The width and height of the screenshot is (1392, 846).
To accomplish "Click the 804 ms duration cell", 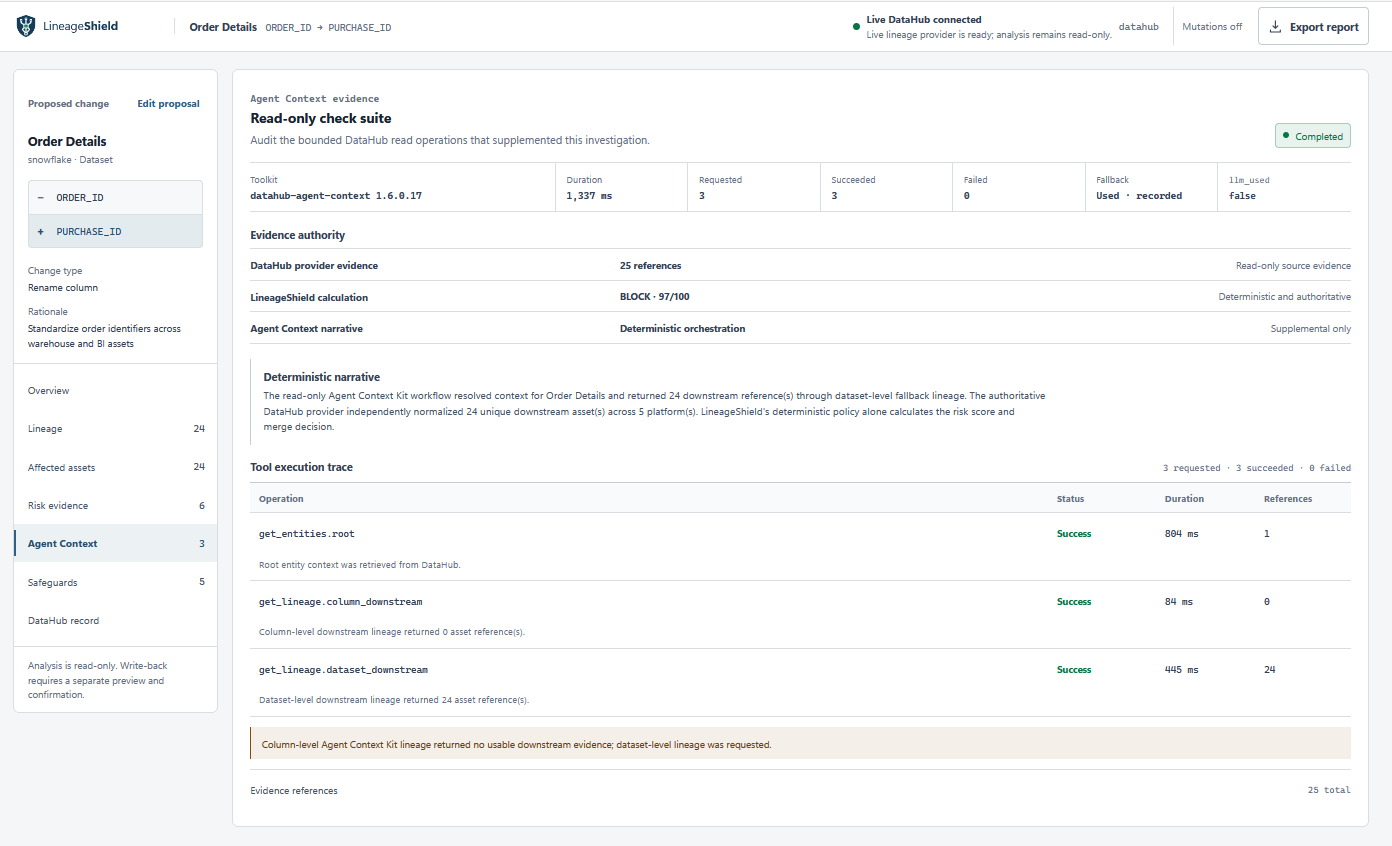I will (1181, 534).
